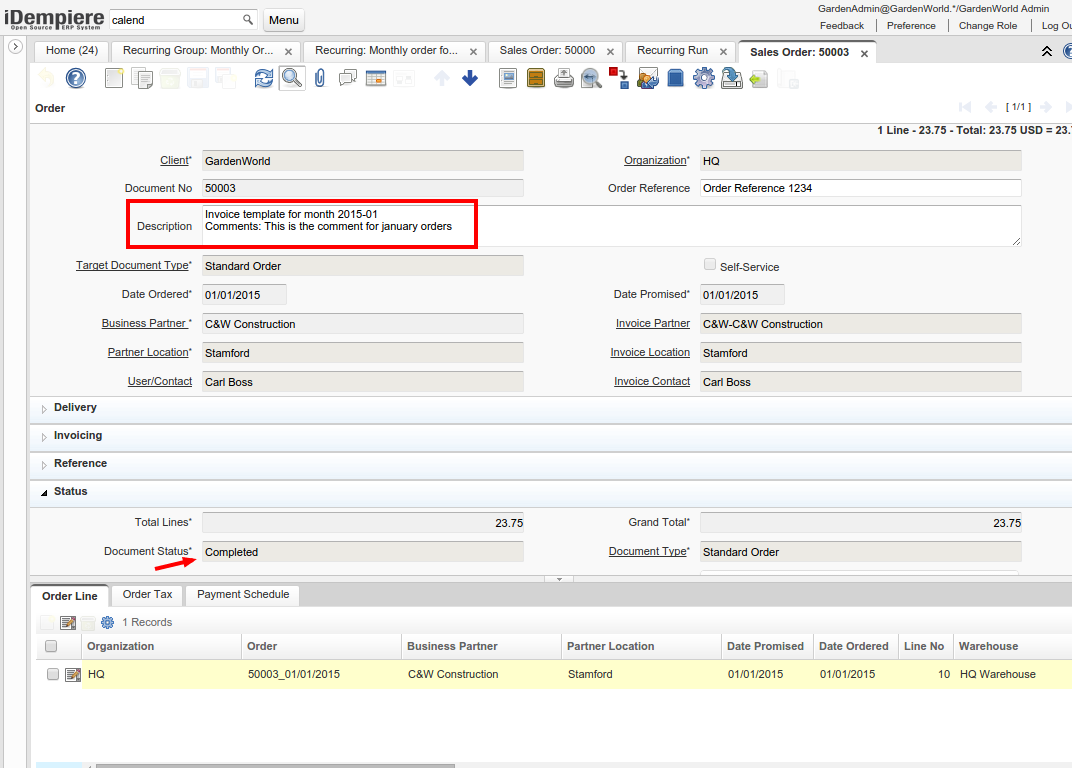Collapse the Status section
This screenshot has height=768, width=1072.
70,492
